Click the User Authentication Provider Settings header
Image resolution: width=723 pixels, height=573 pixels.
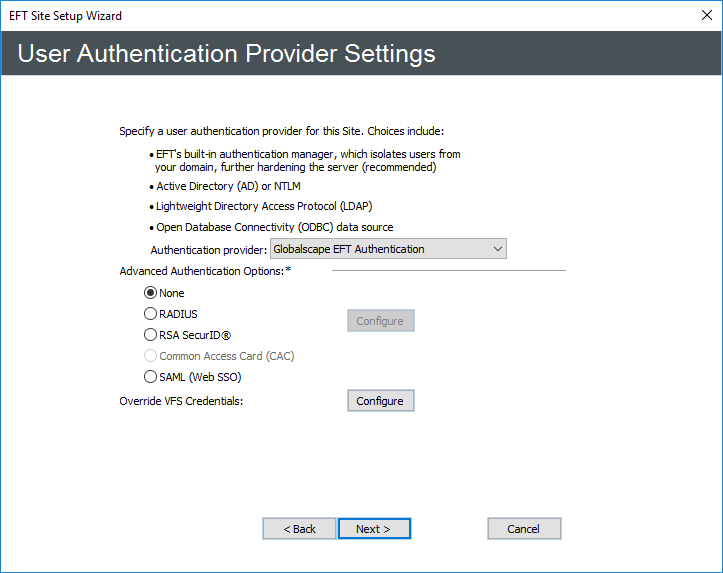[x=227, y=54]
